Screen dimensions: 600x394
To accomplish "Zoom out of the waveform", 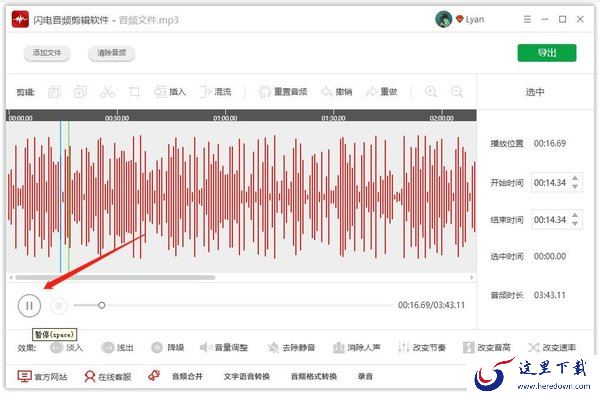I will pyautogui.click(x=457, y=92).
